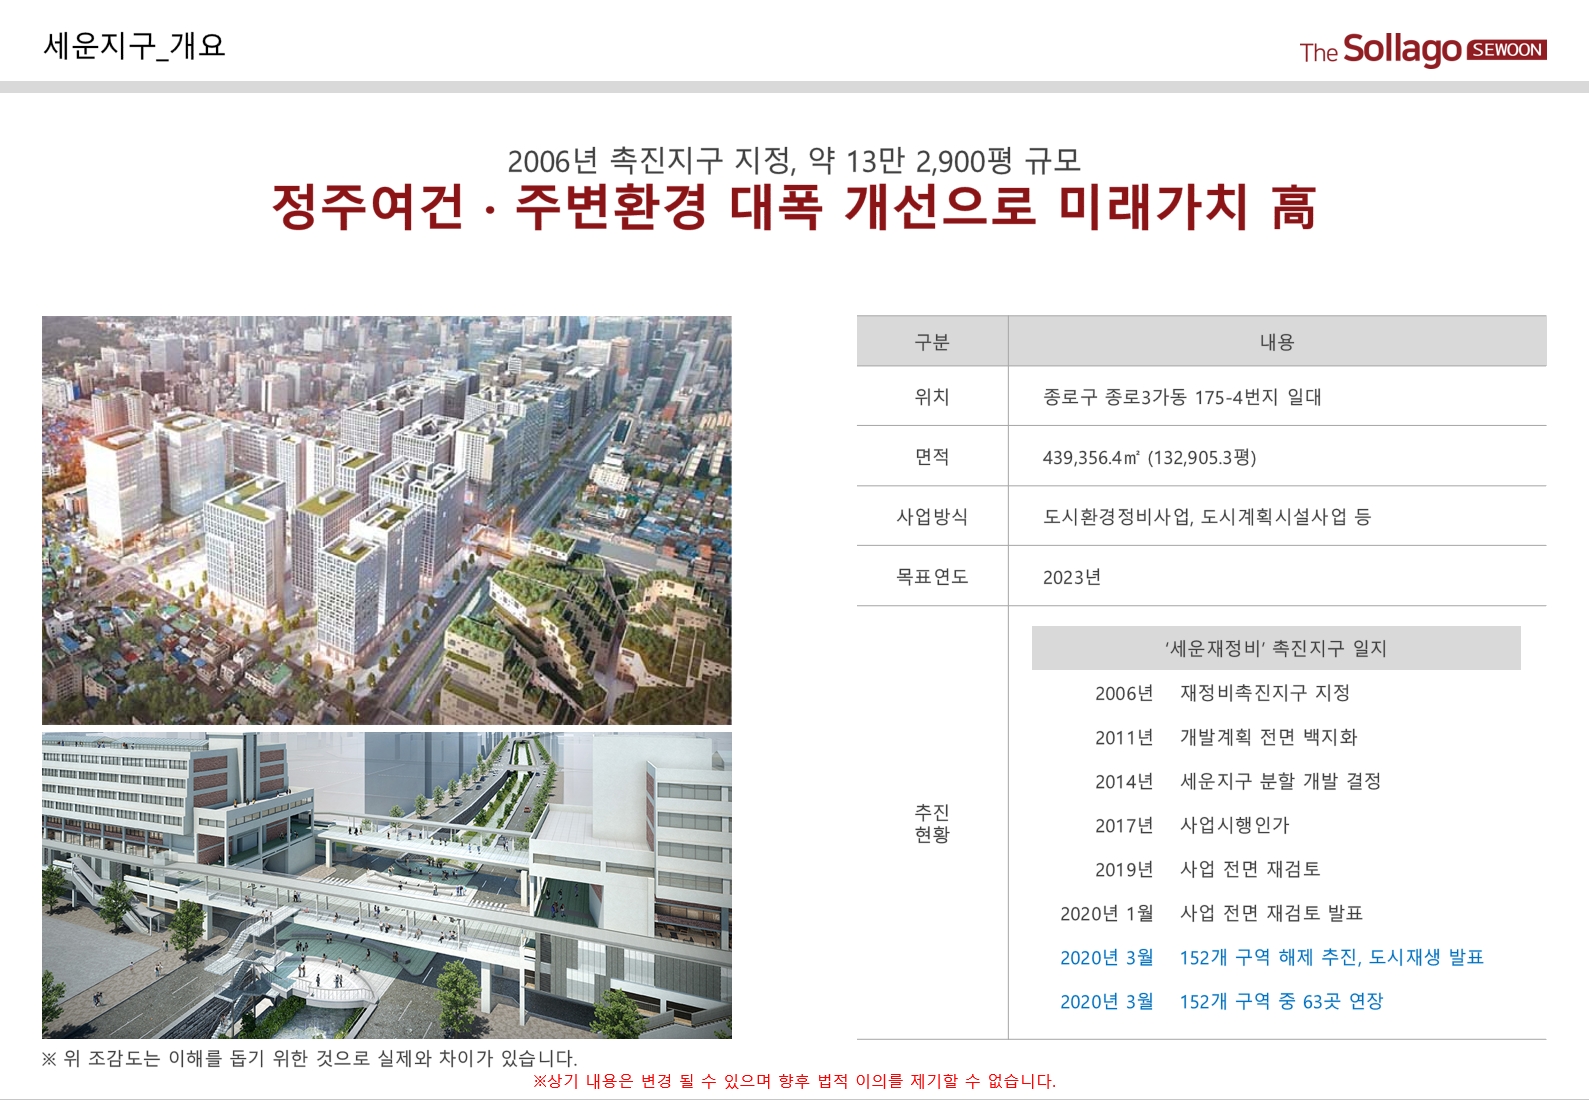Select the 2019년 timeline year

click(x=1124, y=869)
